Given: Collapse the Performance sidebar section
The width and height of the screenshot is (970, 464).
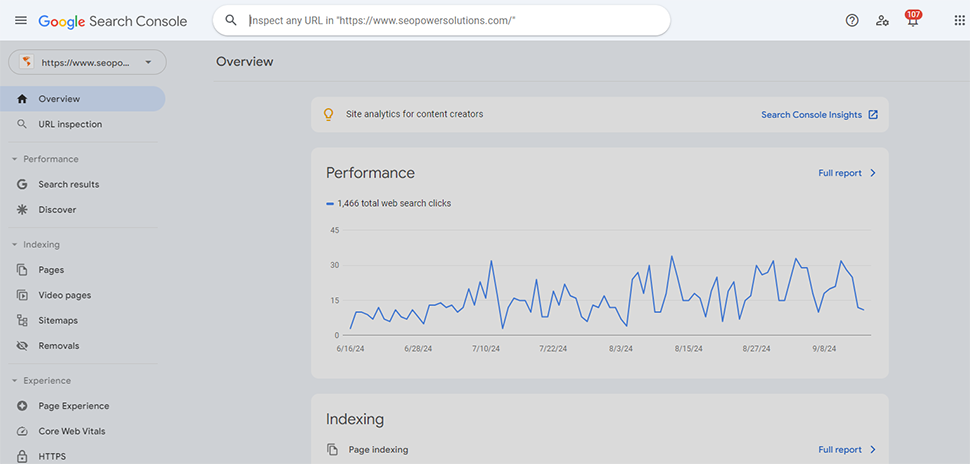Looking at the screenshot, I should click(14, 159).
